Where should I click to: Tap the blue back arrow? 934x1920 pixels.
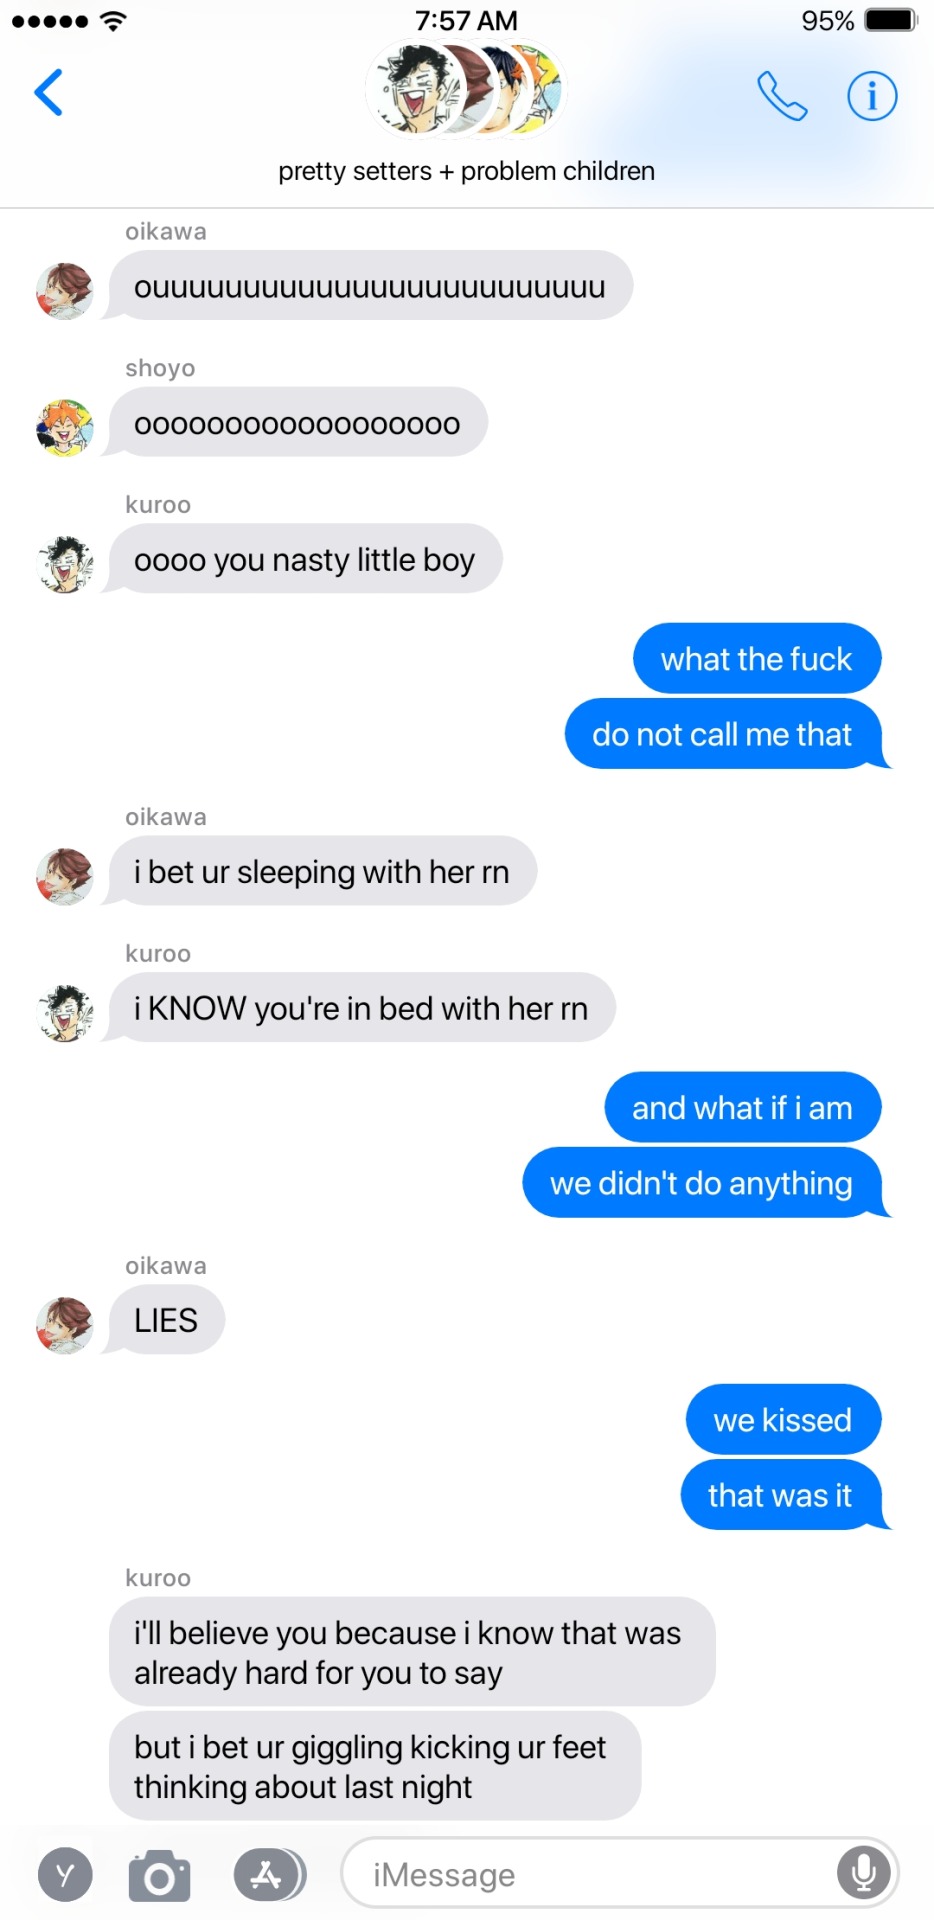(x=49, y=93)
